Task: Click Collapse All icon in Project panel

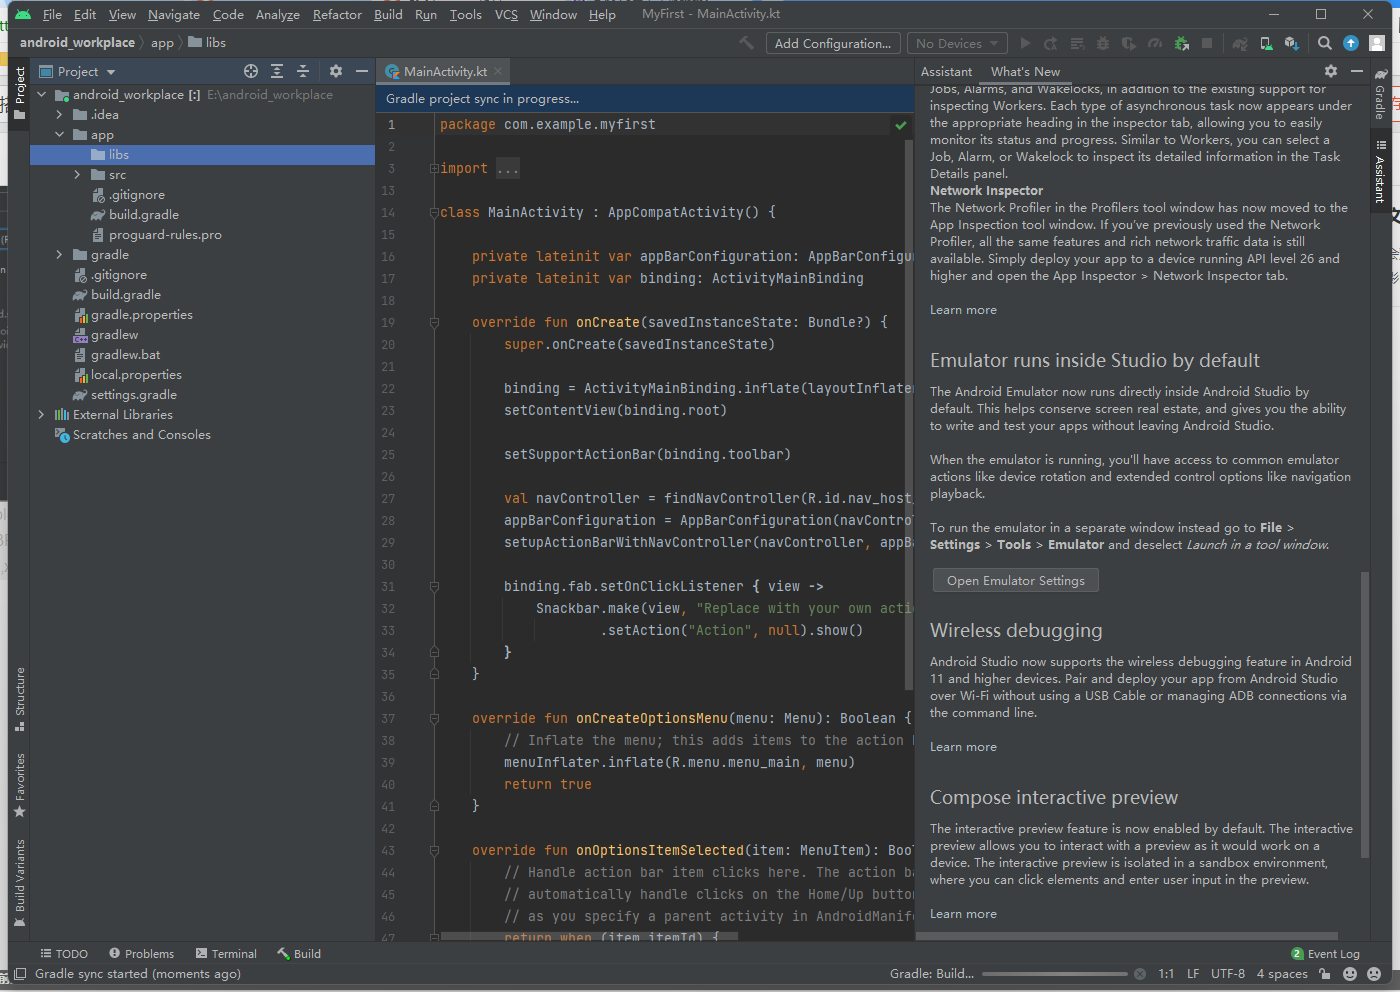Action: pyautogui.click(x=303, y=71)
